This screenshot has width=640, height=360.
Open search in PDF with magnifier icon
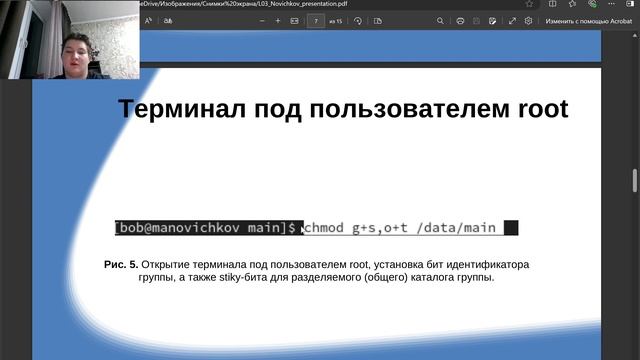click(440, 21)
